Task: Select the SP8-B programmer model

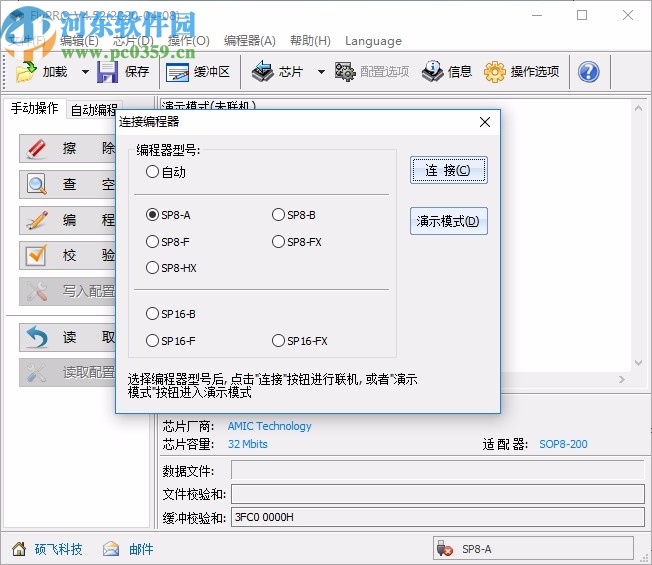Action: click(x=278, y=215)
